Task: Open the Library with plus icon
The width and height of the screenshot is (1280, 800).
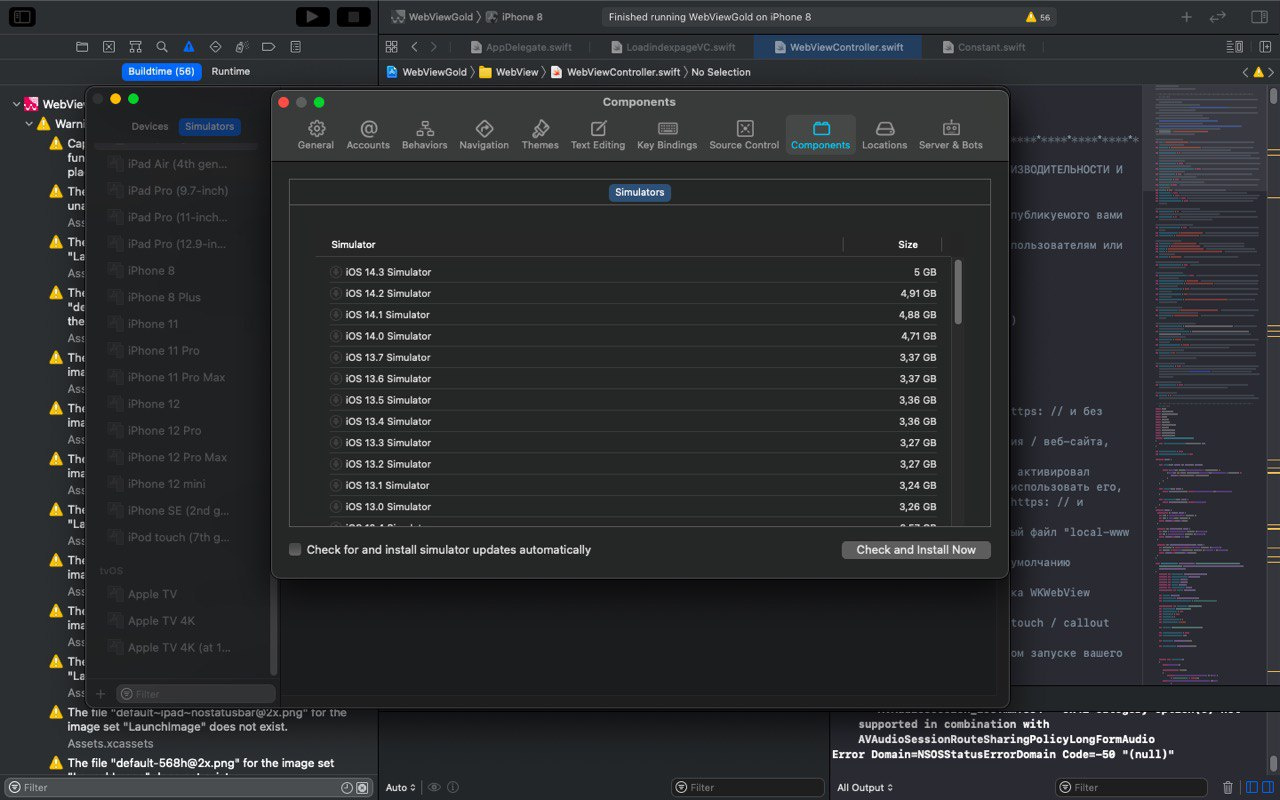Action: [x=1186, y=17]
